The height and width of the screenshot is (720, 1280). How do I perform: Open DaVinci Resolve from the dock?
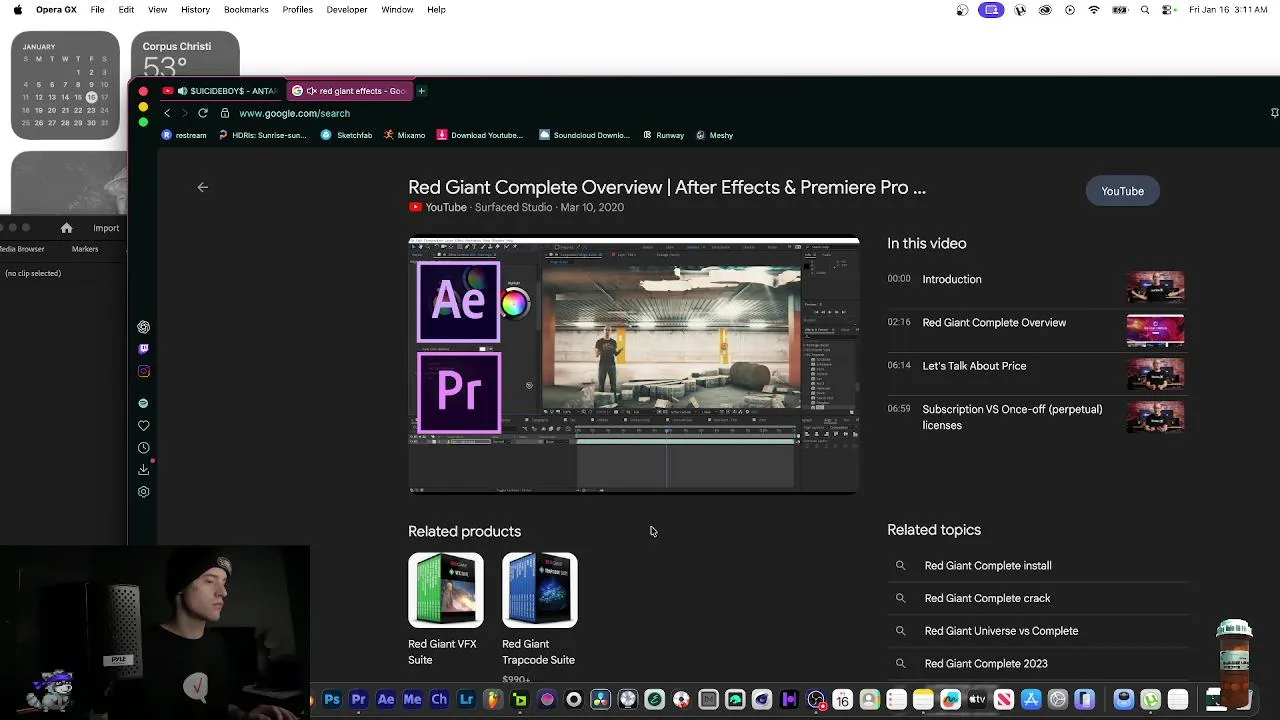click(601, 700)
